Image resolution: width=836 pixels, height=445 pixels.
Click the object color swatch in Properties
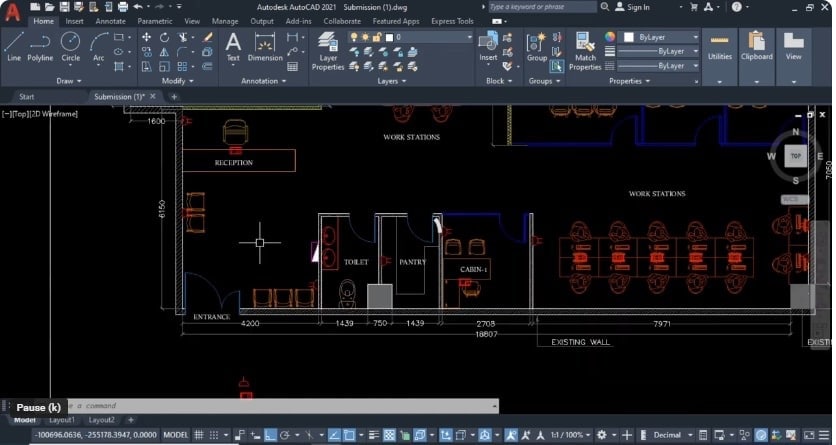[x=609, y=37]
